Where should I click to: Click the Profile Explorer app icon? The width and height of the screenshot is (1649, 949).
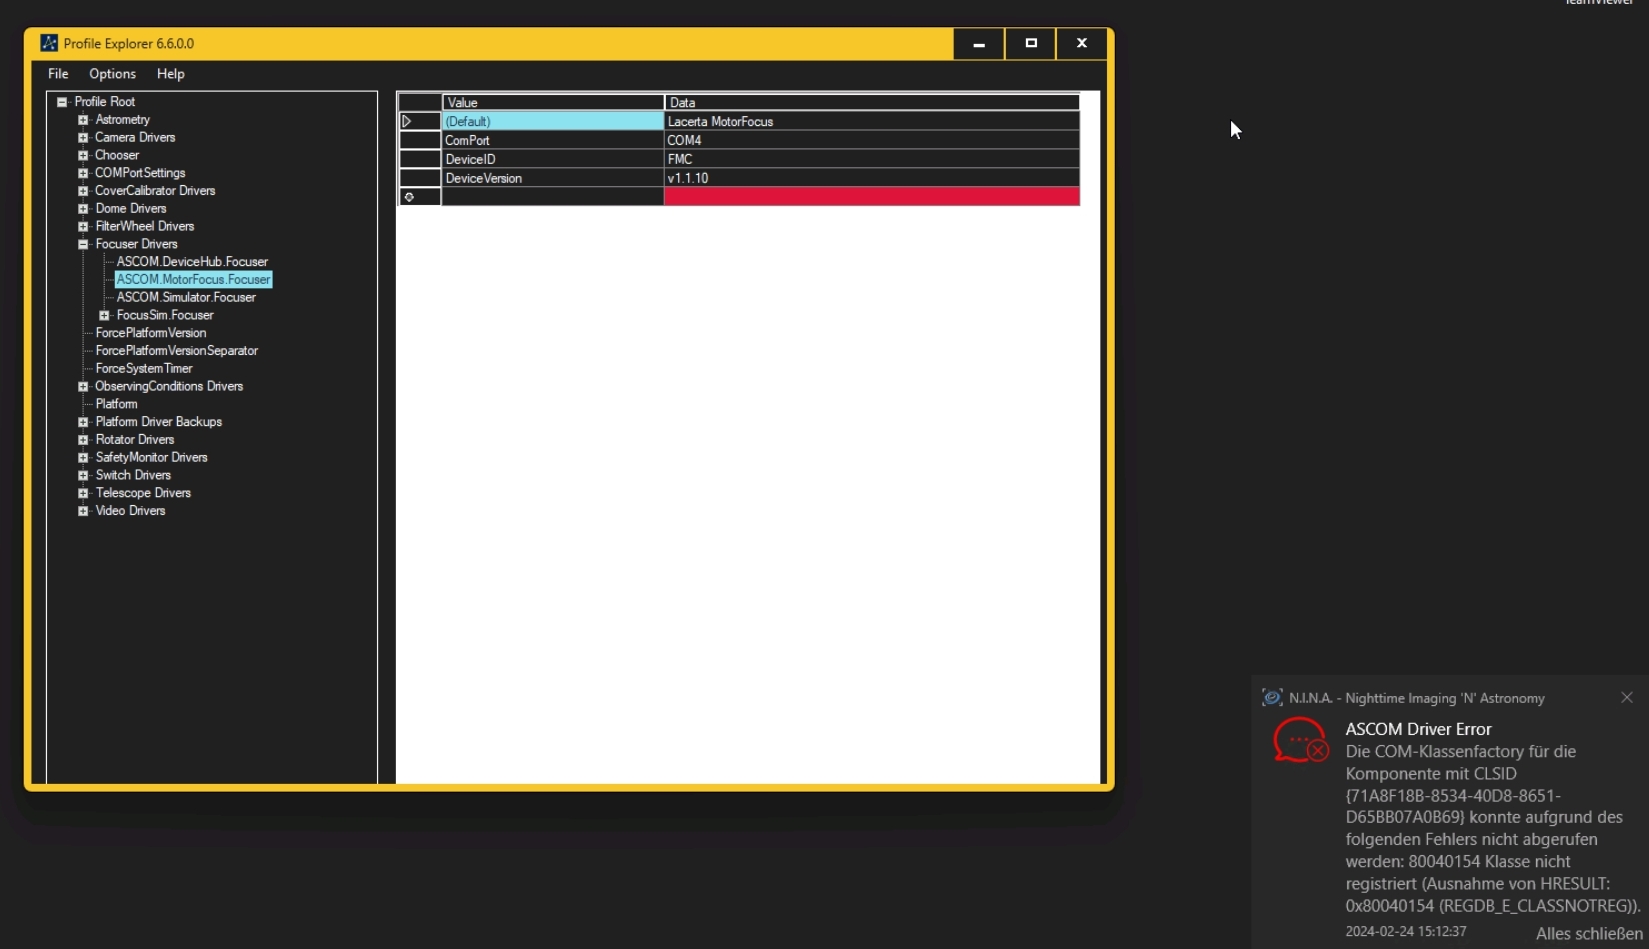click(49, 43)
